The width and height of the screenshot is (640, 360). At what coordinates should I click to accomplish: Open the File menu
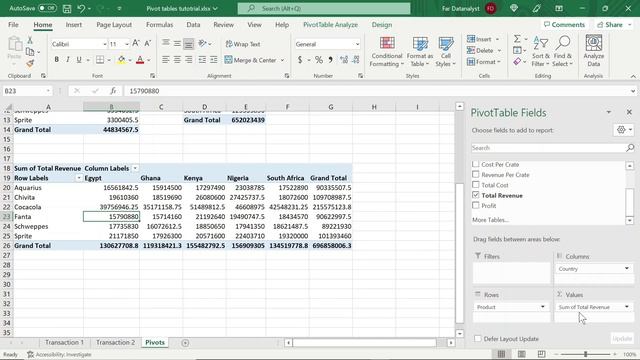click(13, 24)
